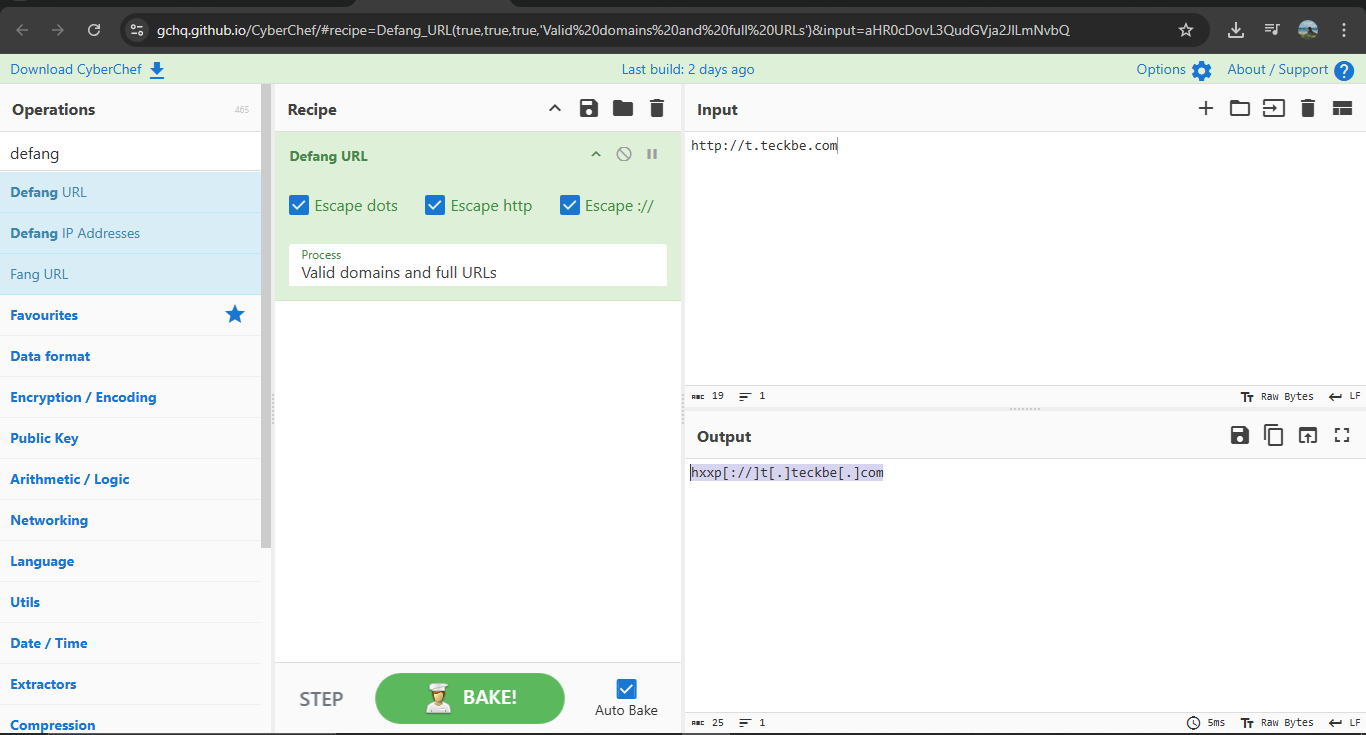Image resolution: width=1366 pixels, height=735 pixels.
Task: Save the recipe with the floppy icon
Action: tap(589, 109)
